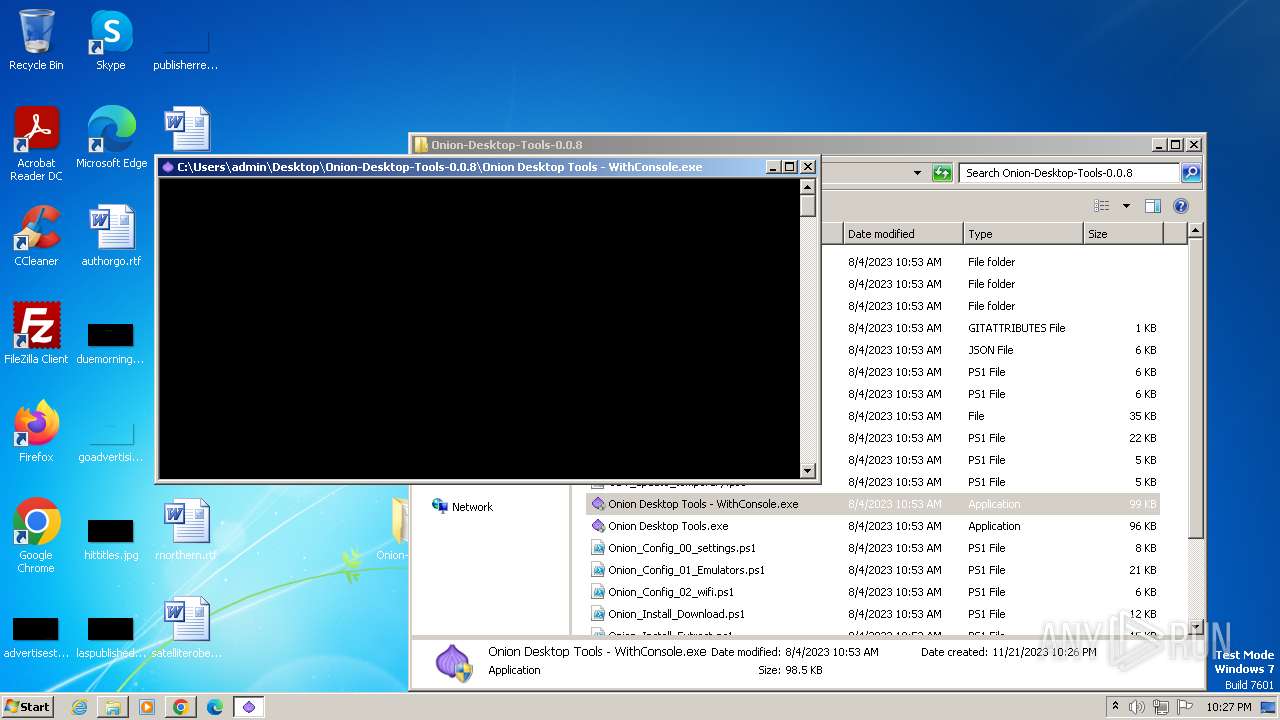Open the view options dropdown arrow in Explorer
The height and width of the screenshot is (720, 1280).
[1126, 206]
